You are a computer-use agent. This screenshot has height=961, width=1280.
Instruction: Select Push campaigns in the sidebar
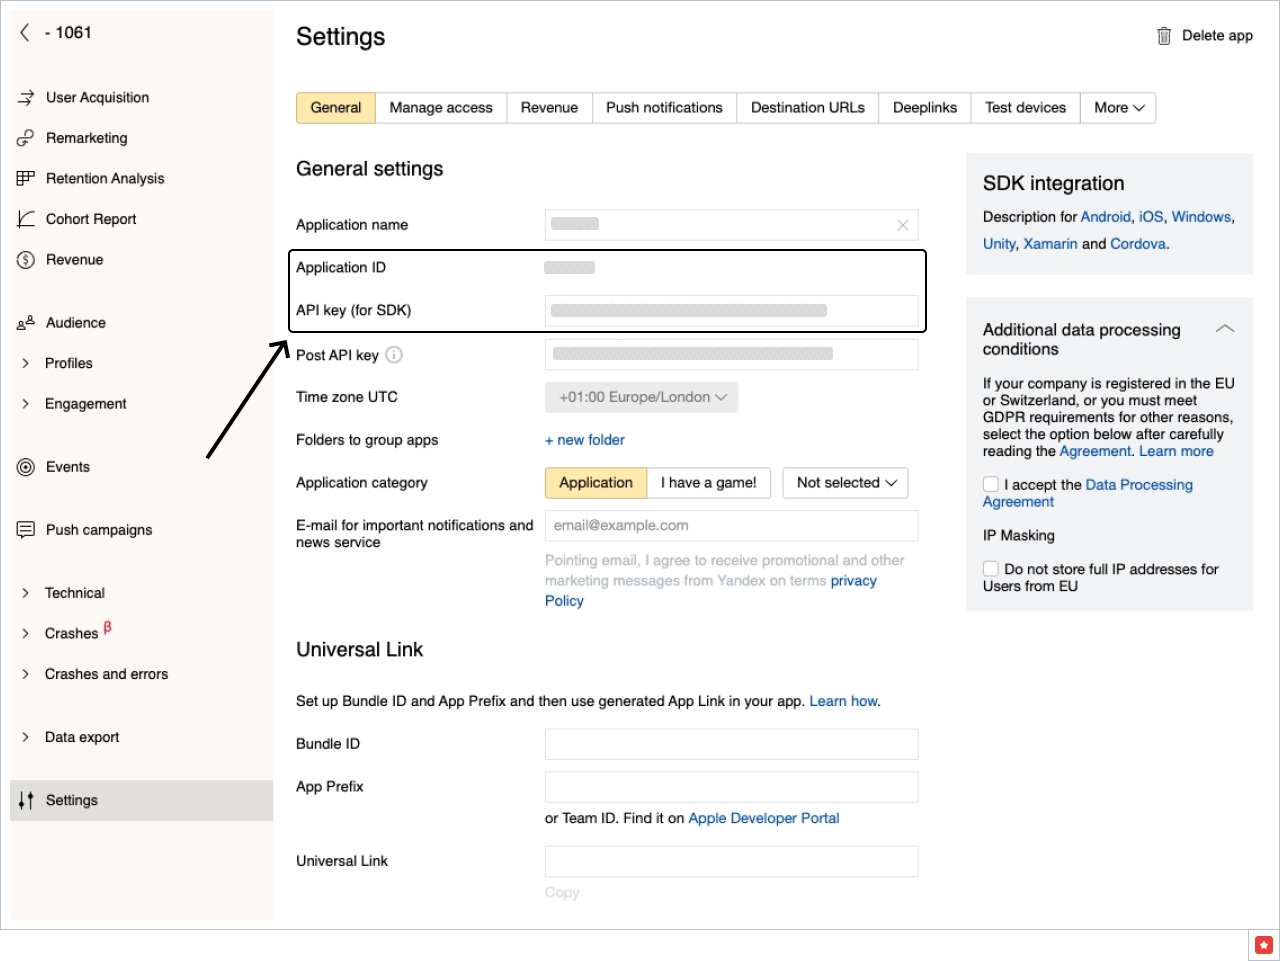tap(99, 529)
